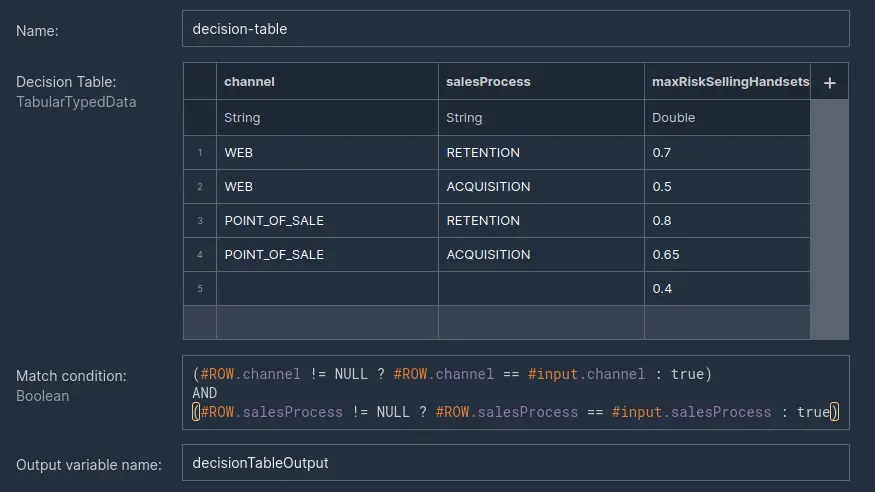Select row 4 ACQUISITION cell
Viewport: 875px width, 492px height.
541,254
